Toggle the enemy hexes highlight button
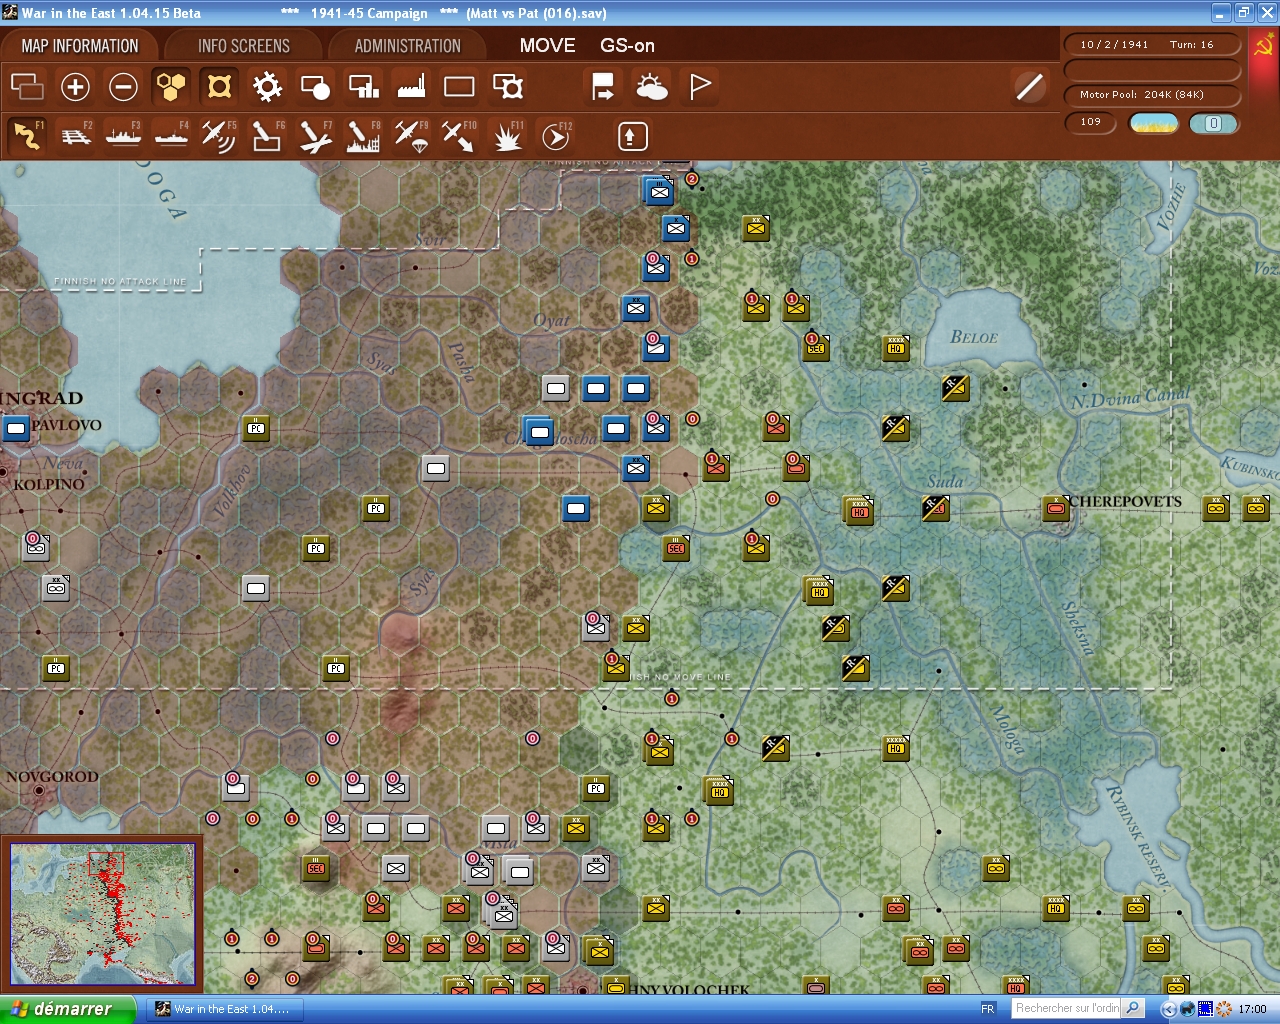The width and height of the screenshot is (1280, 1024). coord(219,87)
